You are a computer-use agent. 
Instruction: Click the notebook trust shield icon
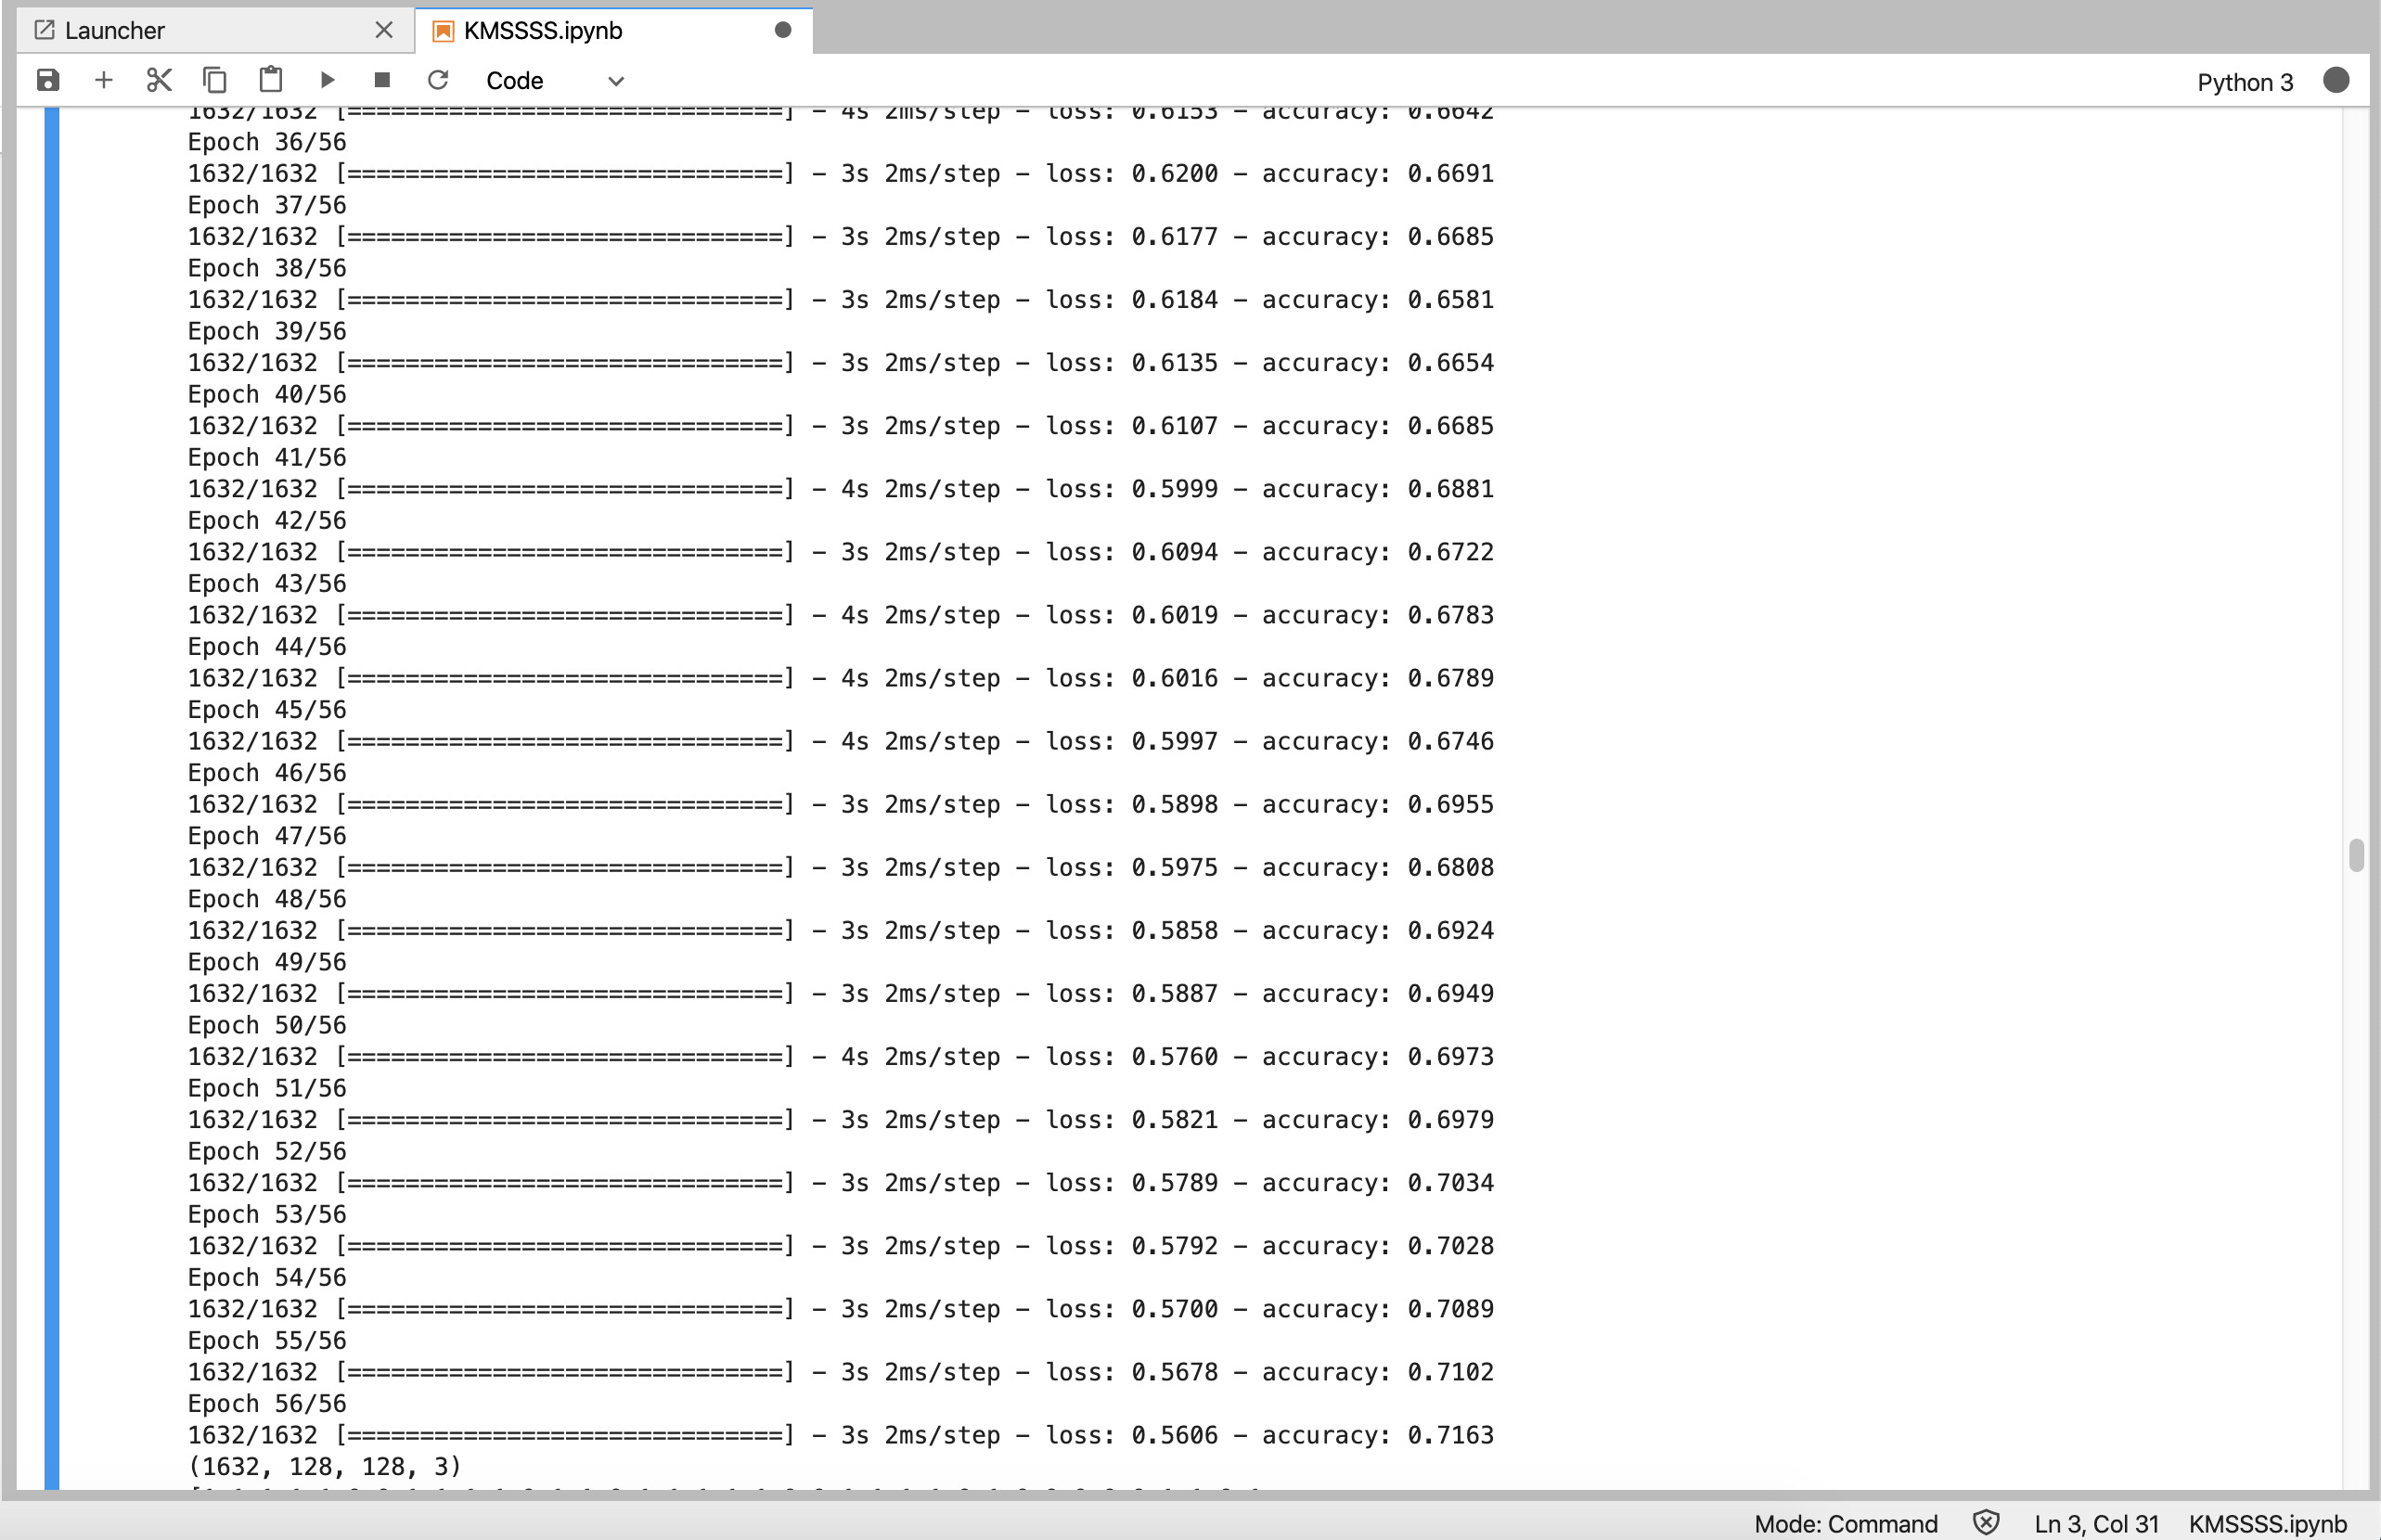click(1985, 1523)
